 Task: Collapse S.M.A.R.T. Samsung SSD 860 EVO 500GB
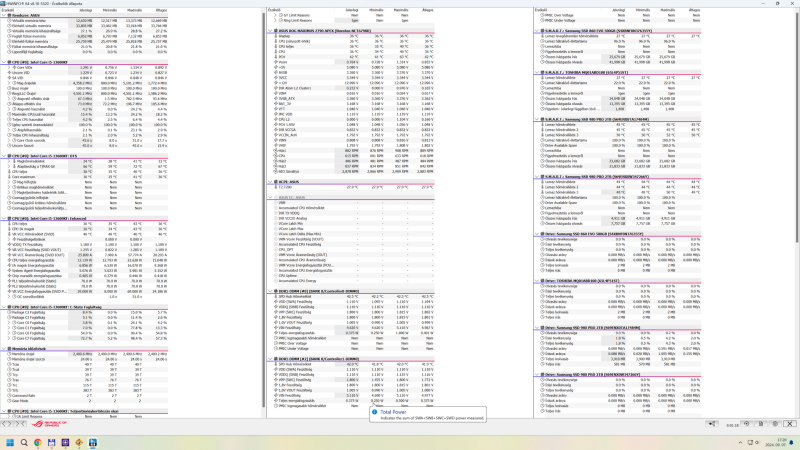click(537, 31)
